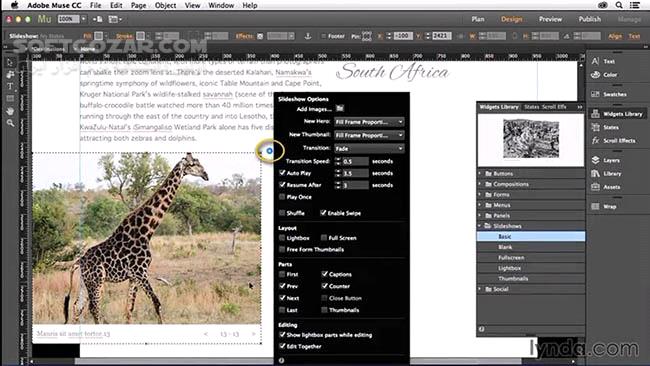The width and height of the screenshot is (650, 366).
Task: Click the anchor link icon in control bar
Action: click(x=308, y=36)
